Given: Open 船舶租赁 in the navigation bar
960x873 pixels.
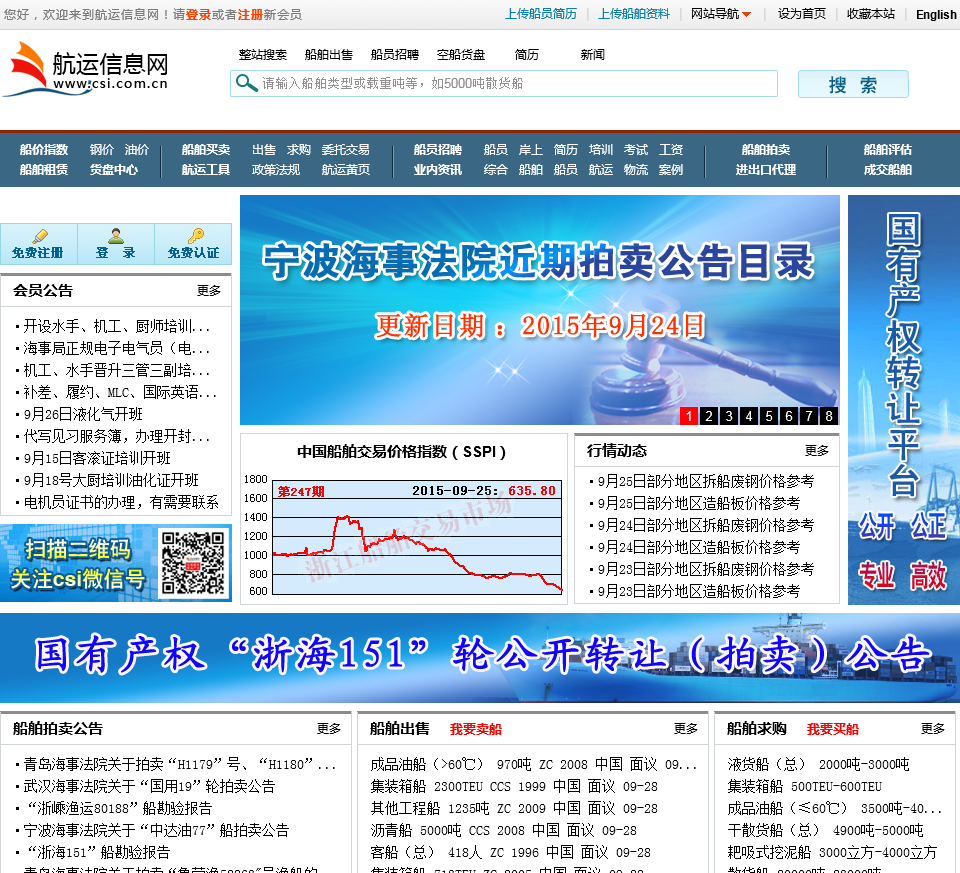Looking at the screenshot, I should pos(44,170).
